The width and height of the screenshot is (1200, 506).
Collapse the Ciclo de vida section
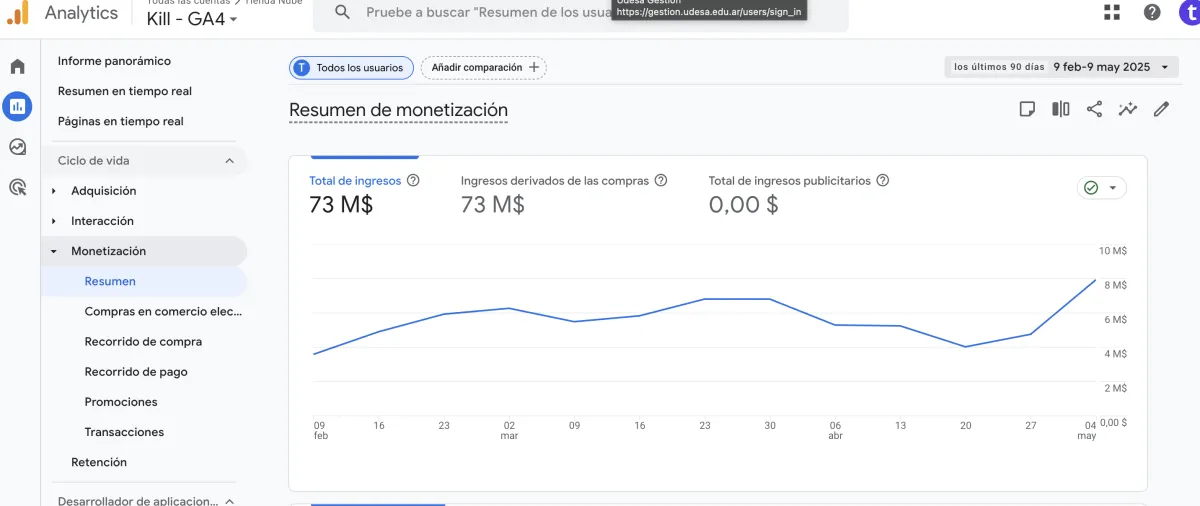click(x=229, y=161)
